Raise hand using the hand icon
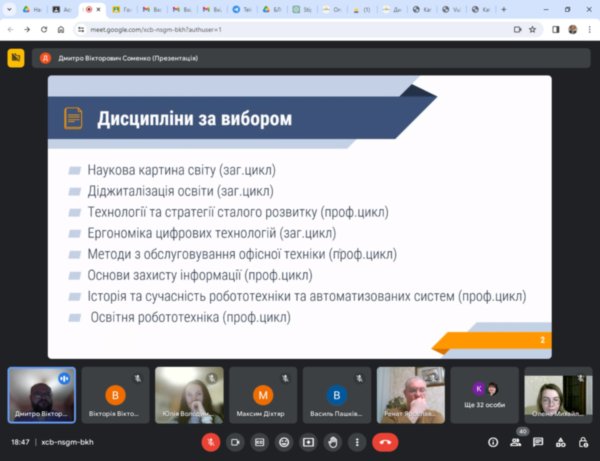 [332, 441]
